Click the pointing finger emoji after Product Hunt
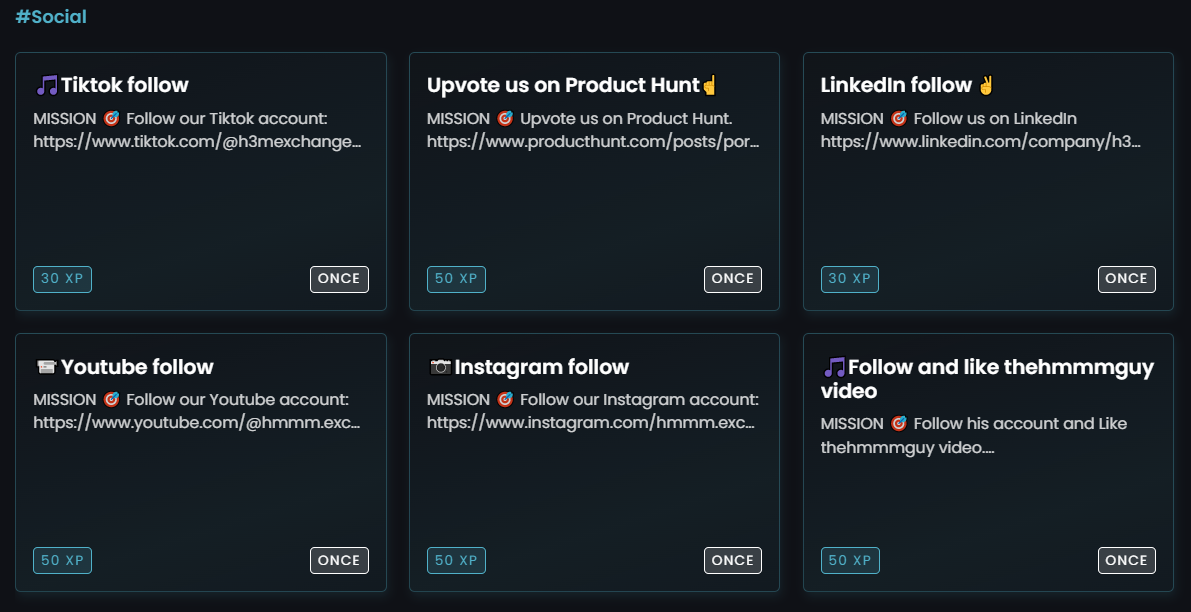 tap(710, 85)
